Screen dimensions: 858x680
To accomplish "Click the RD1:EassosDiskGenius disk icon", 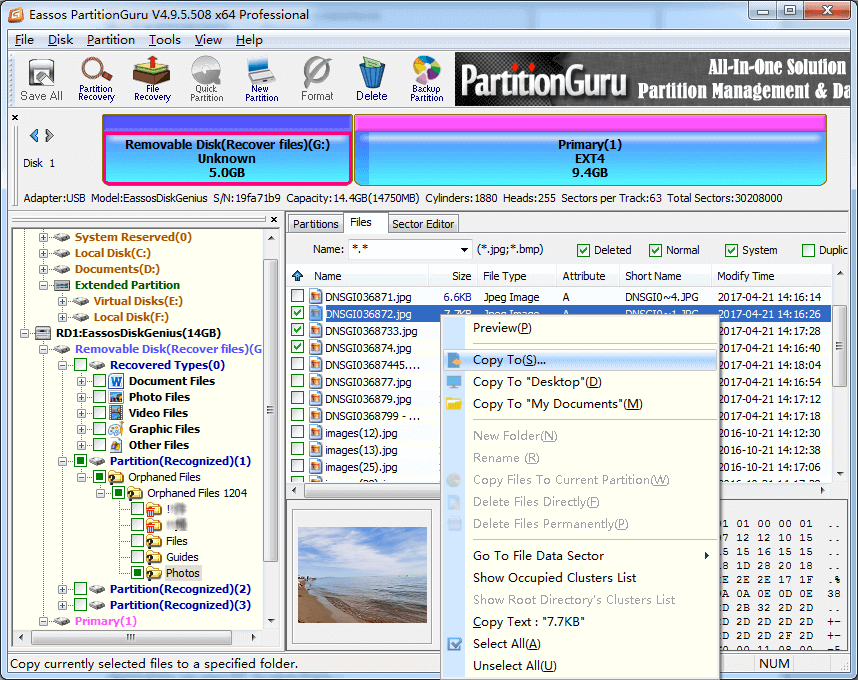I will (43, 333).
